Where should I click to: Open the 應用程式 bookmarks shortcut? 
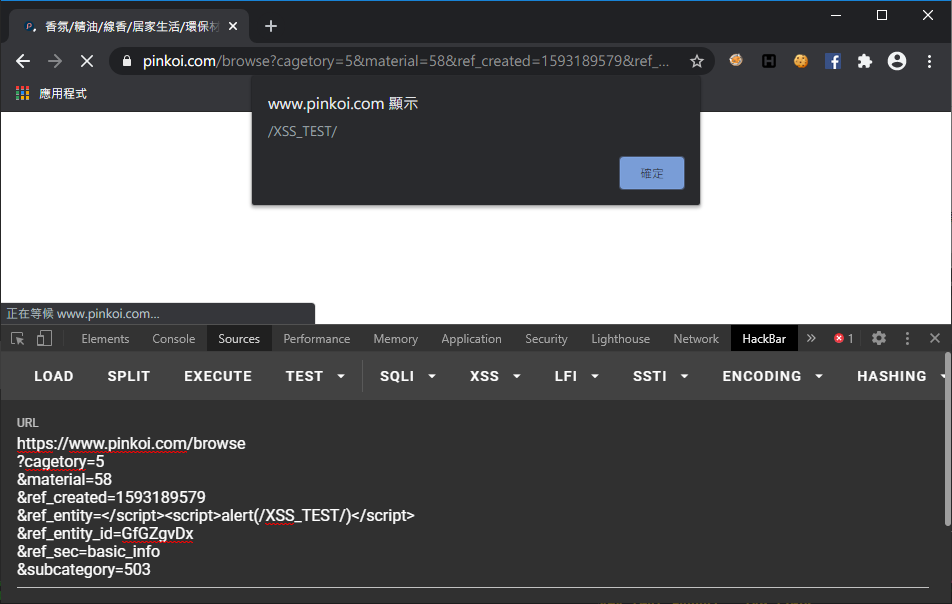[x=63, y=93]
